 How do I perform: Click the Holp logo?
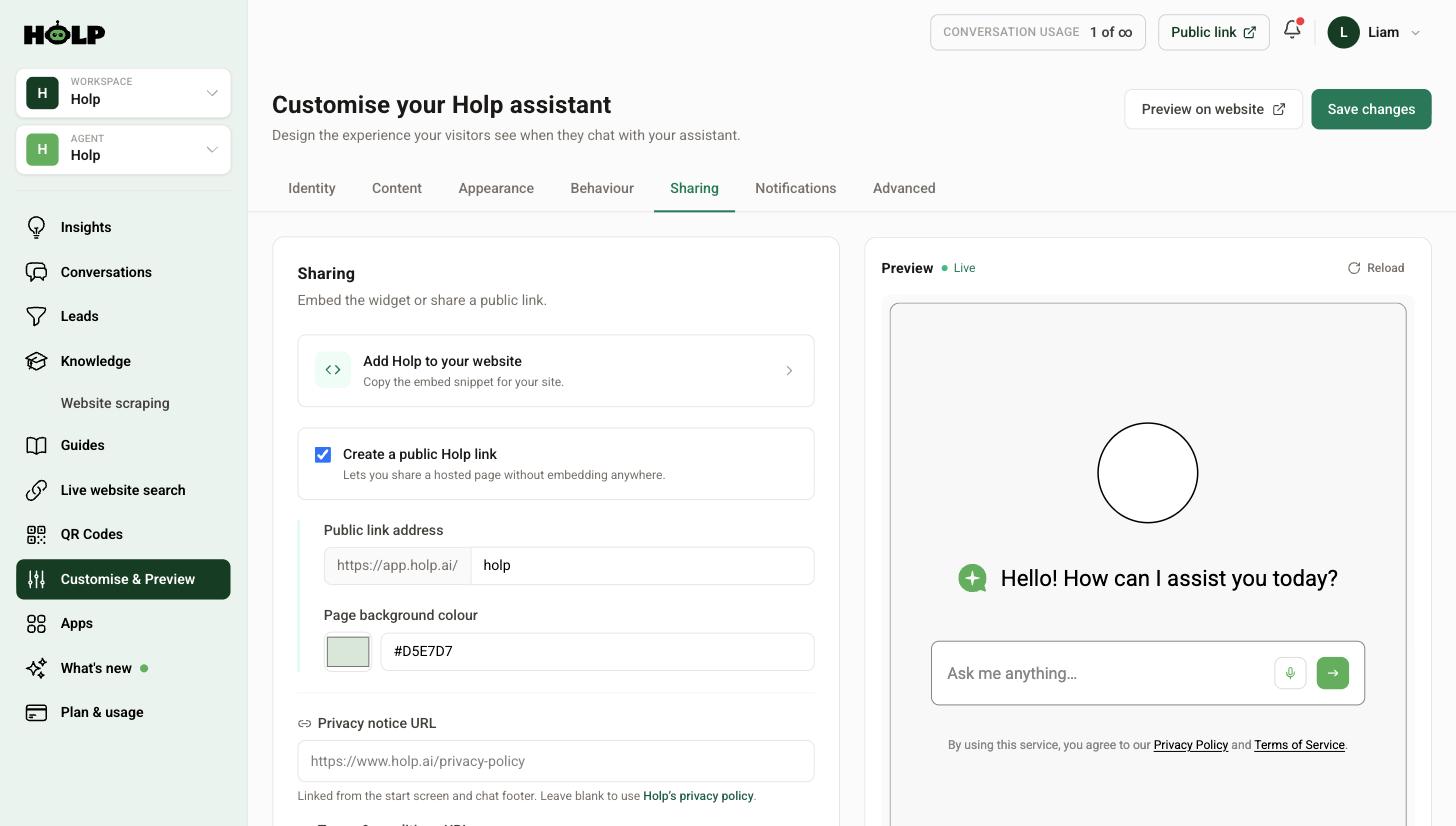64,33
